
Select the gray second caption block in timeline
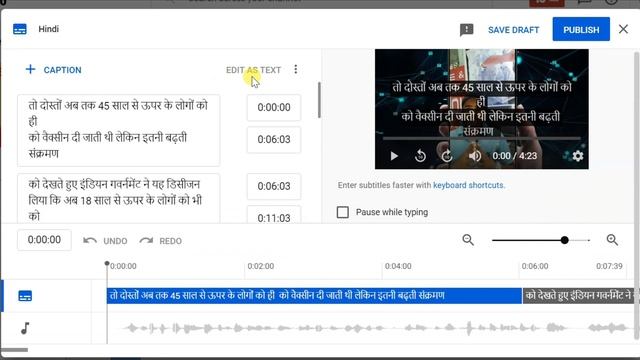point(578,296)
